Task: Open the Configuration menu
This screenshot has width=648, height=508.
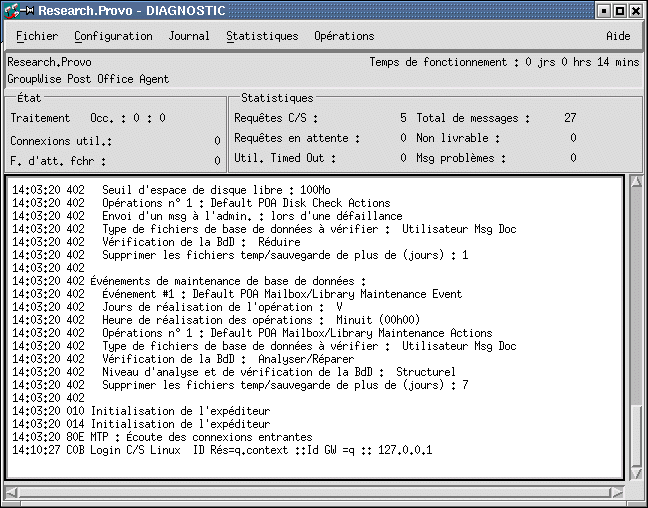Action: coord(113,36)
